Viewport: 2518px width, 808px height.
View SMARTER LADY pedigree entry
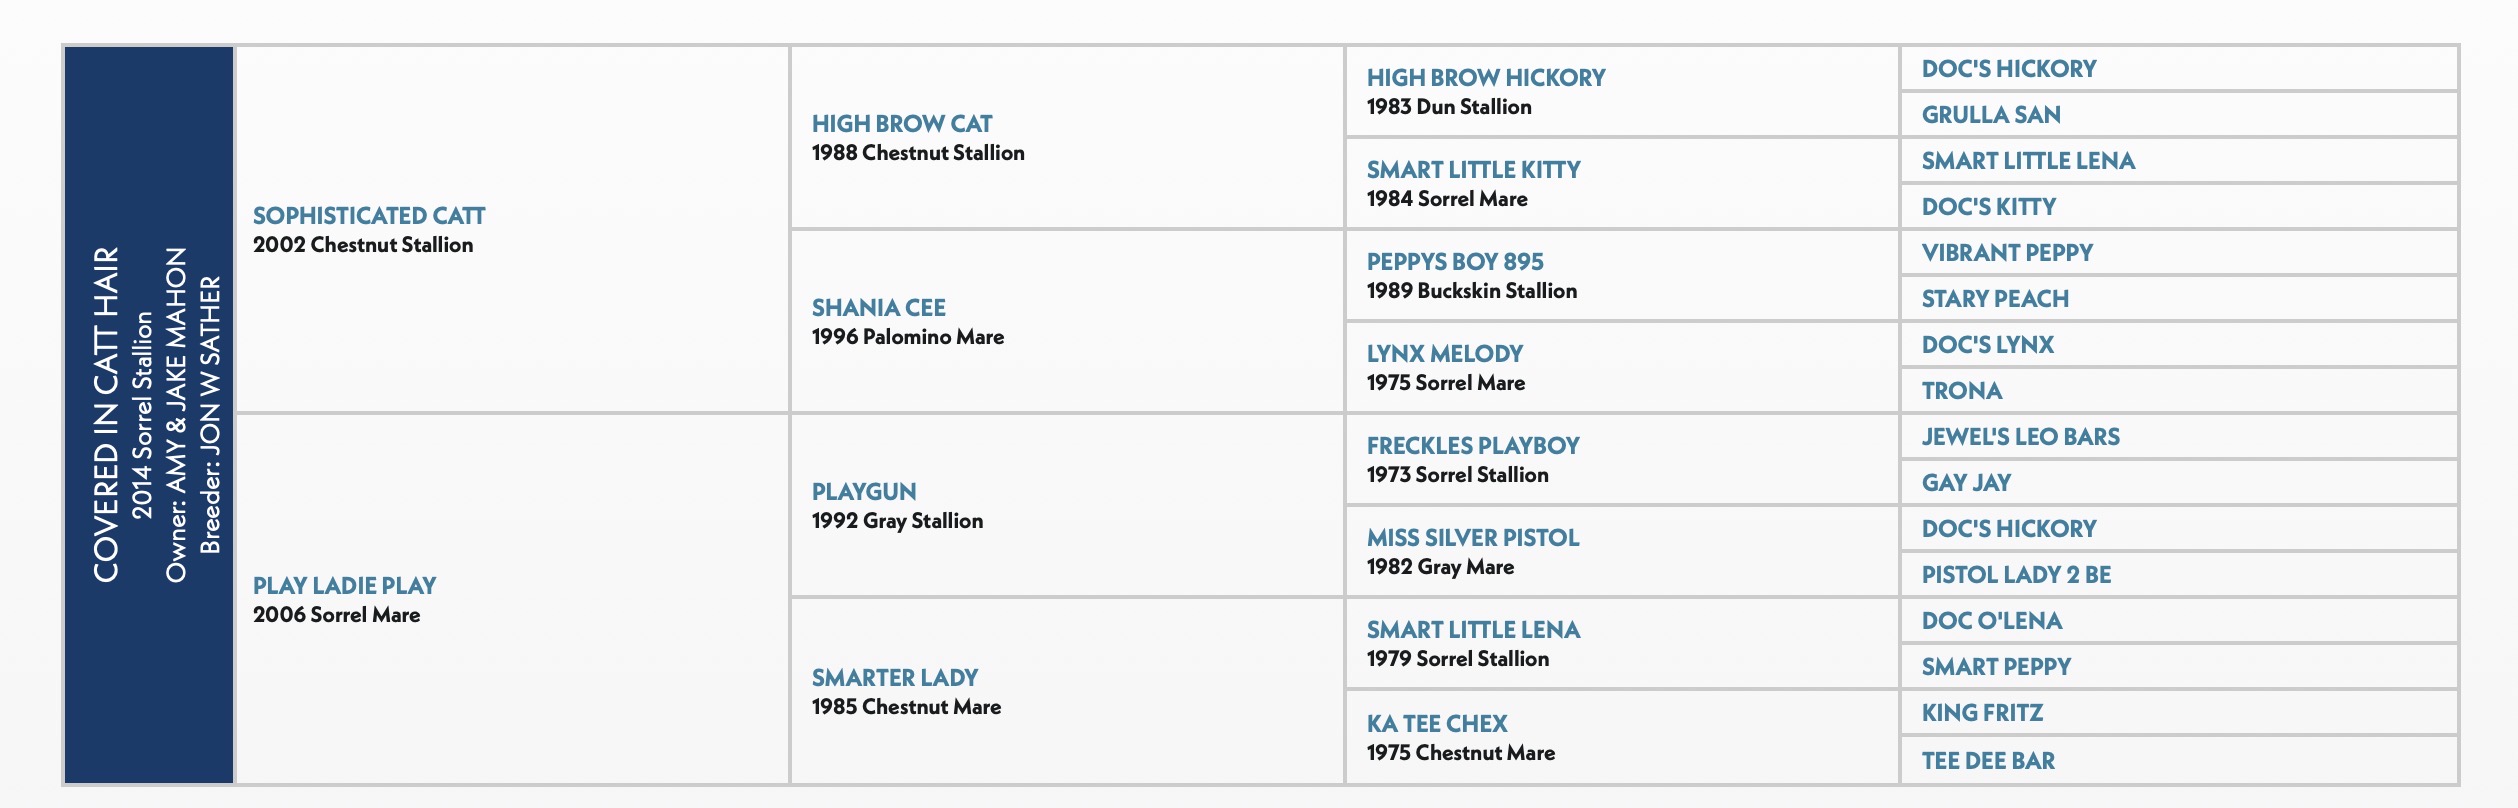point(895,678)
